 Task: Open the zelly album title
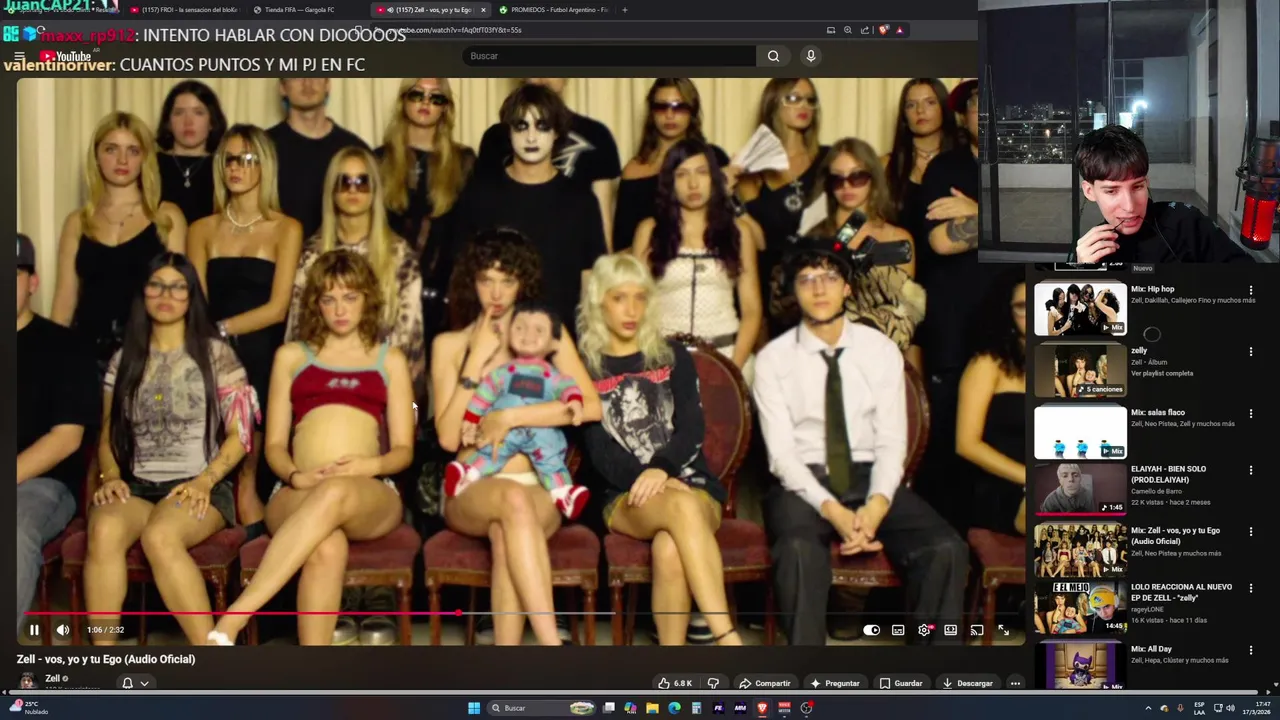(1139, 351)
